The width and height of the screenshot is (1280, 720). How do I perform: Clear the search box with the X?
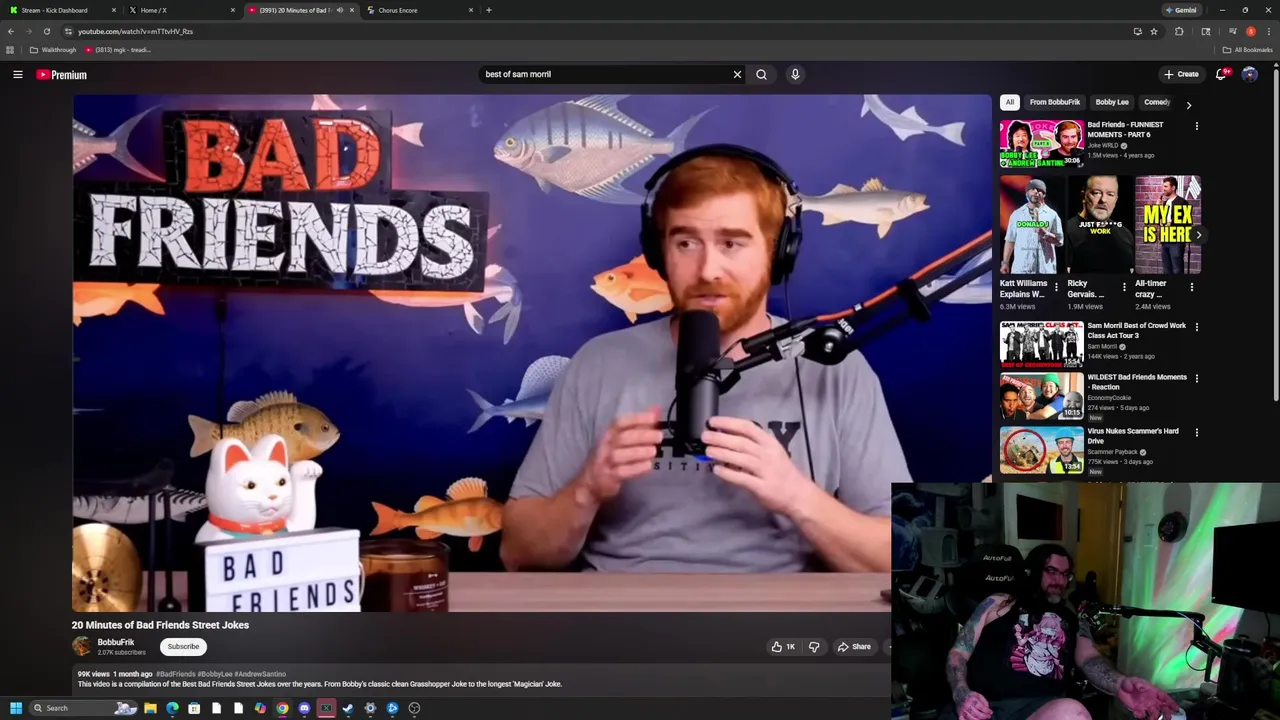click(737, 74)
